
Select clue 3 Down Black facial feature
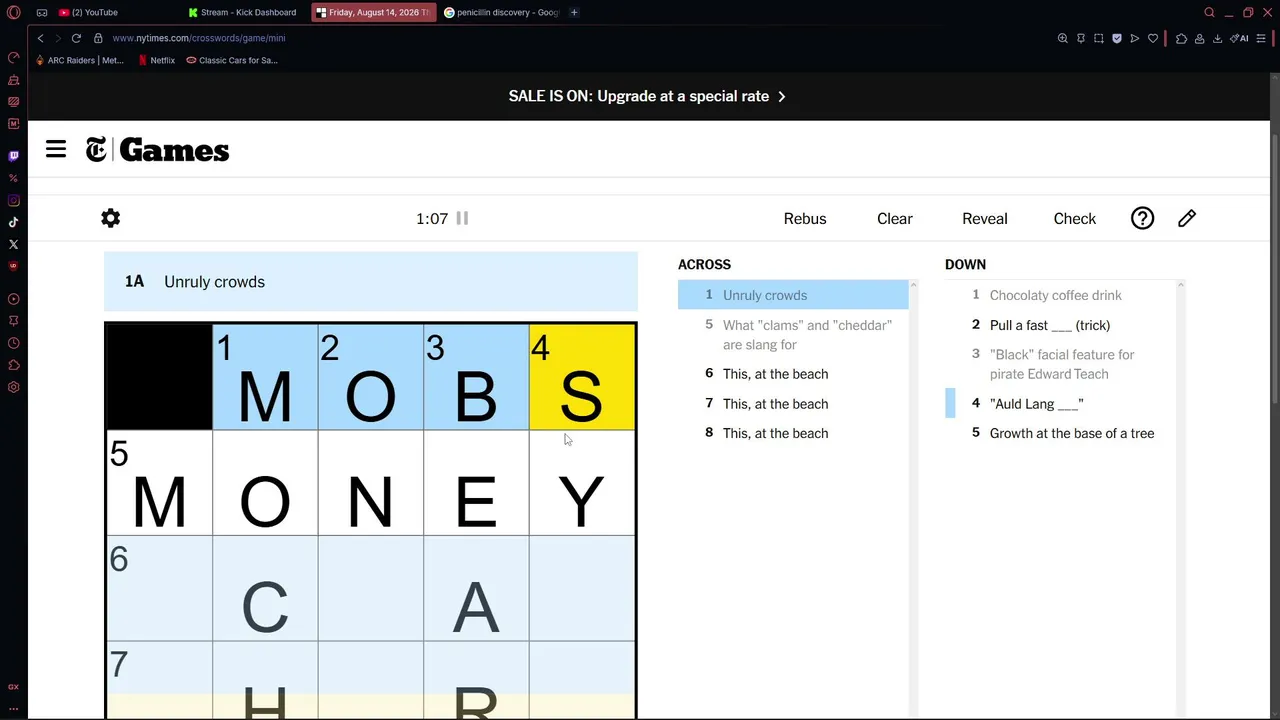1060,364
